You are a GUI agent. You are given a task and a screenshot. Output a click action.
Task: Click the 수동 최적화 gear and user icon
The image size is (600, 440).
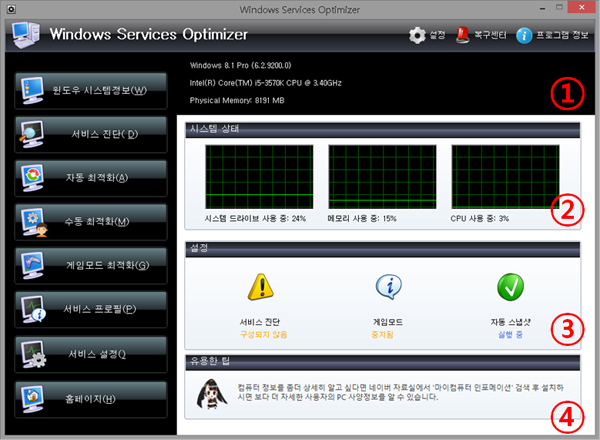click(x=34, y=222)
